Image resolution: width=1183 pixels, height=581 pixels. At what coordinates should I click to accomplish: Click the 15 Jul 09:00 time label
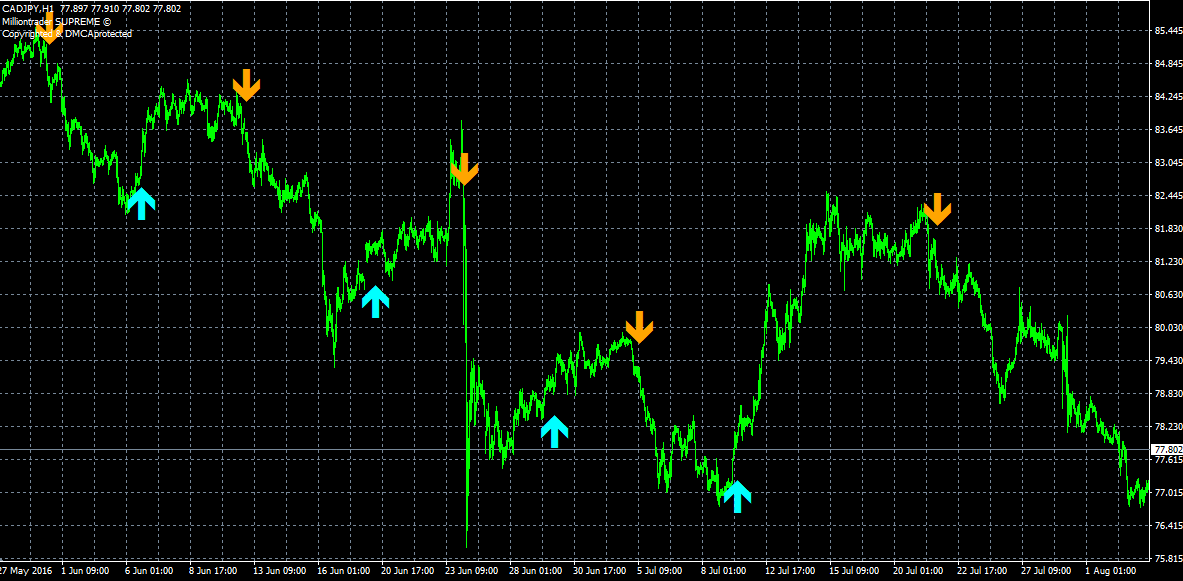pos(856,570)
